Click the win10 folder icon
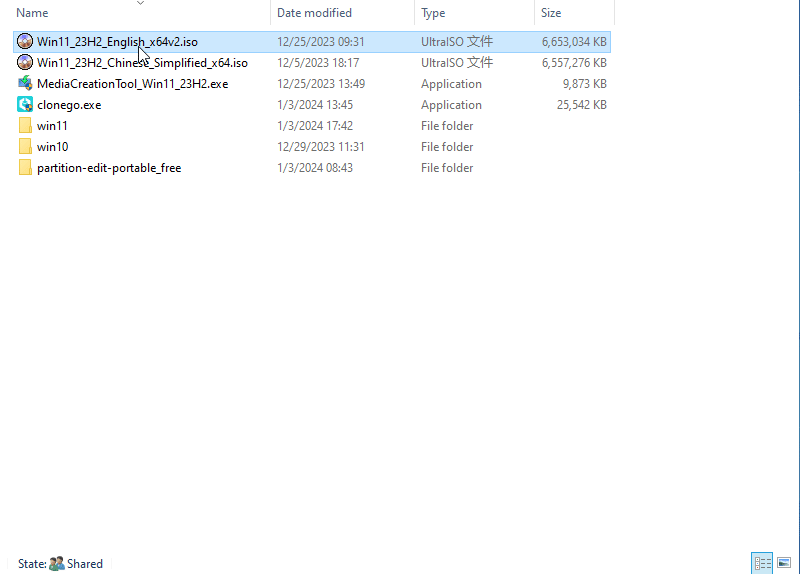 click(24, 146)
